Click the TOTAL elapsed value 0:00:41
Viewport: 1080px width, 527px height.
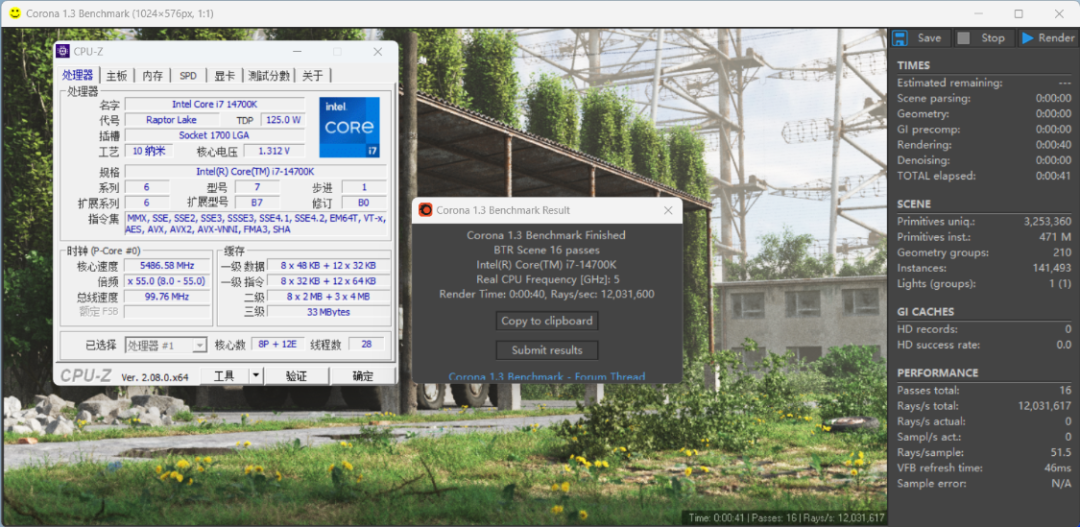[1054, 176]
